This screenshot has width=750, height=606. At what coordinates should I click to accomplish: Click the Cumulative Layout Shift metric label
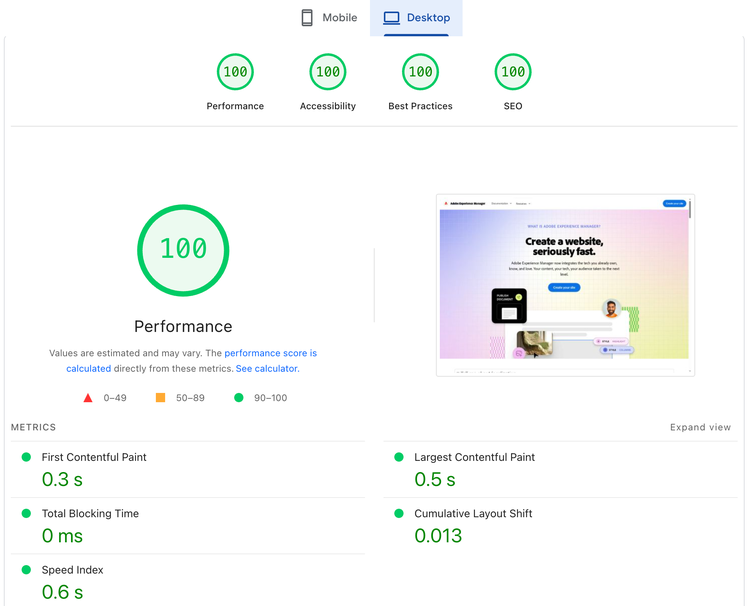(x=473, y=513)
